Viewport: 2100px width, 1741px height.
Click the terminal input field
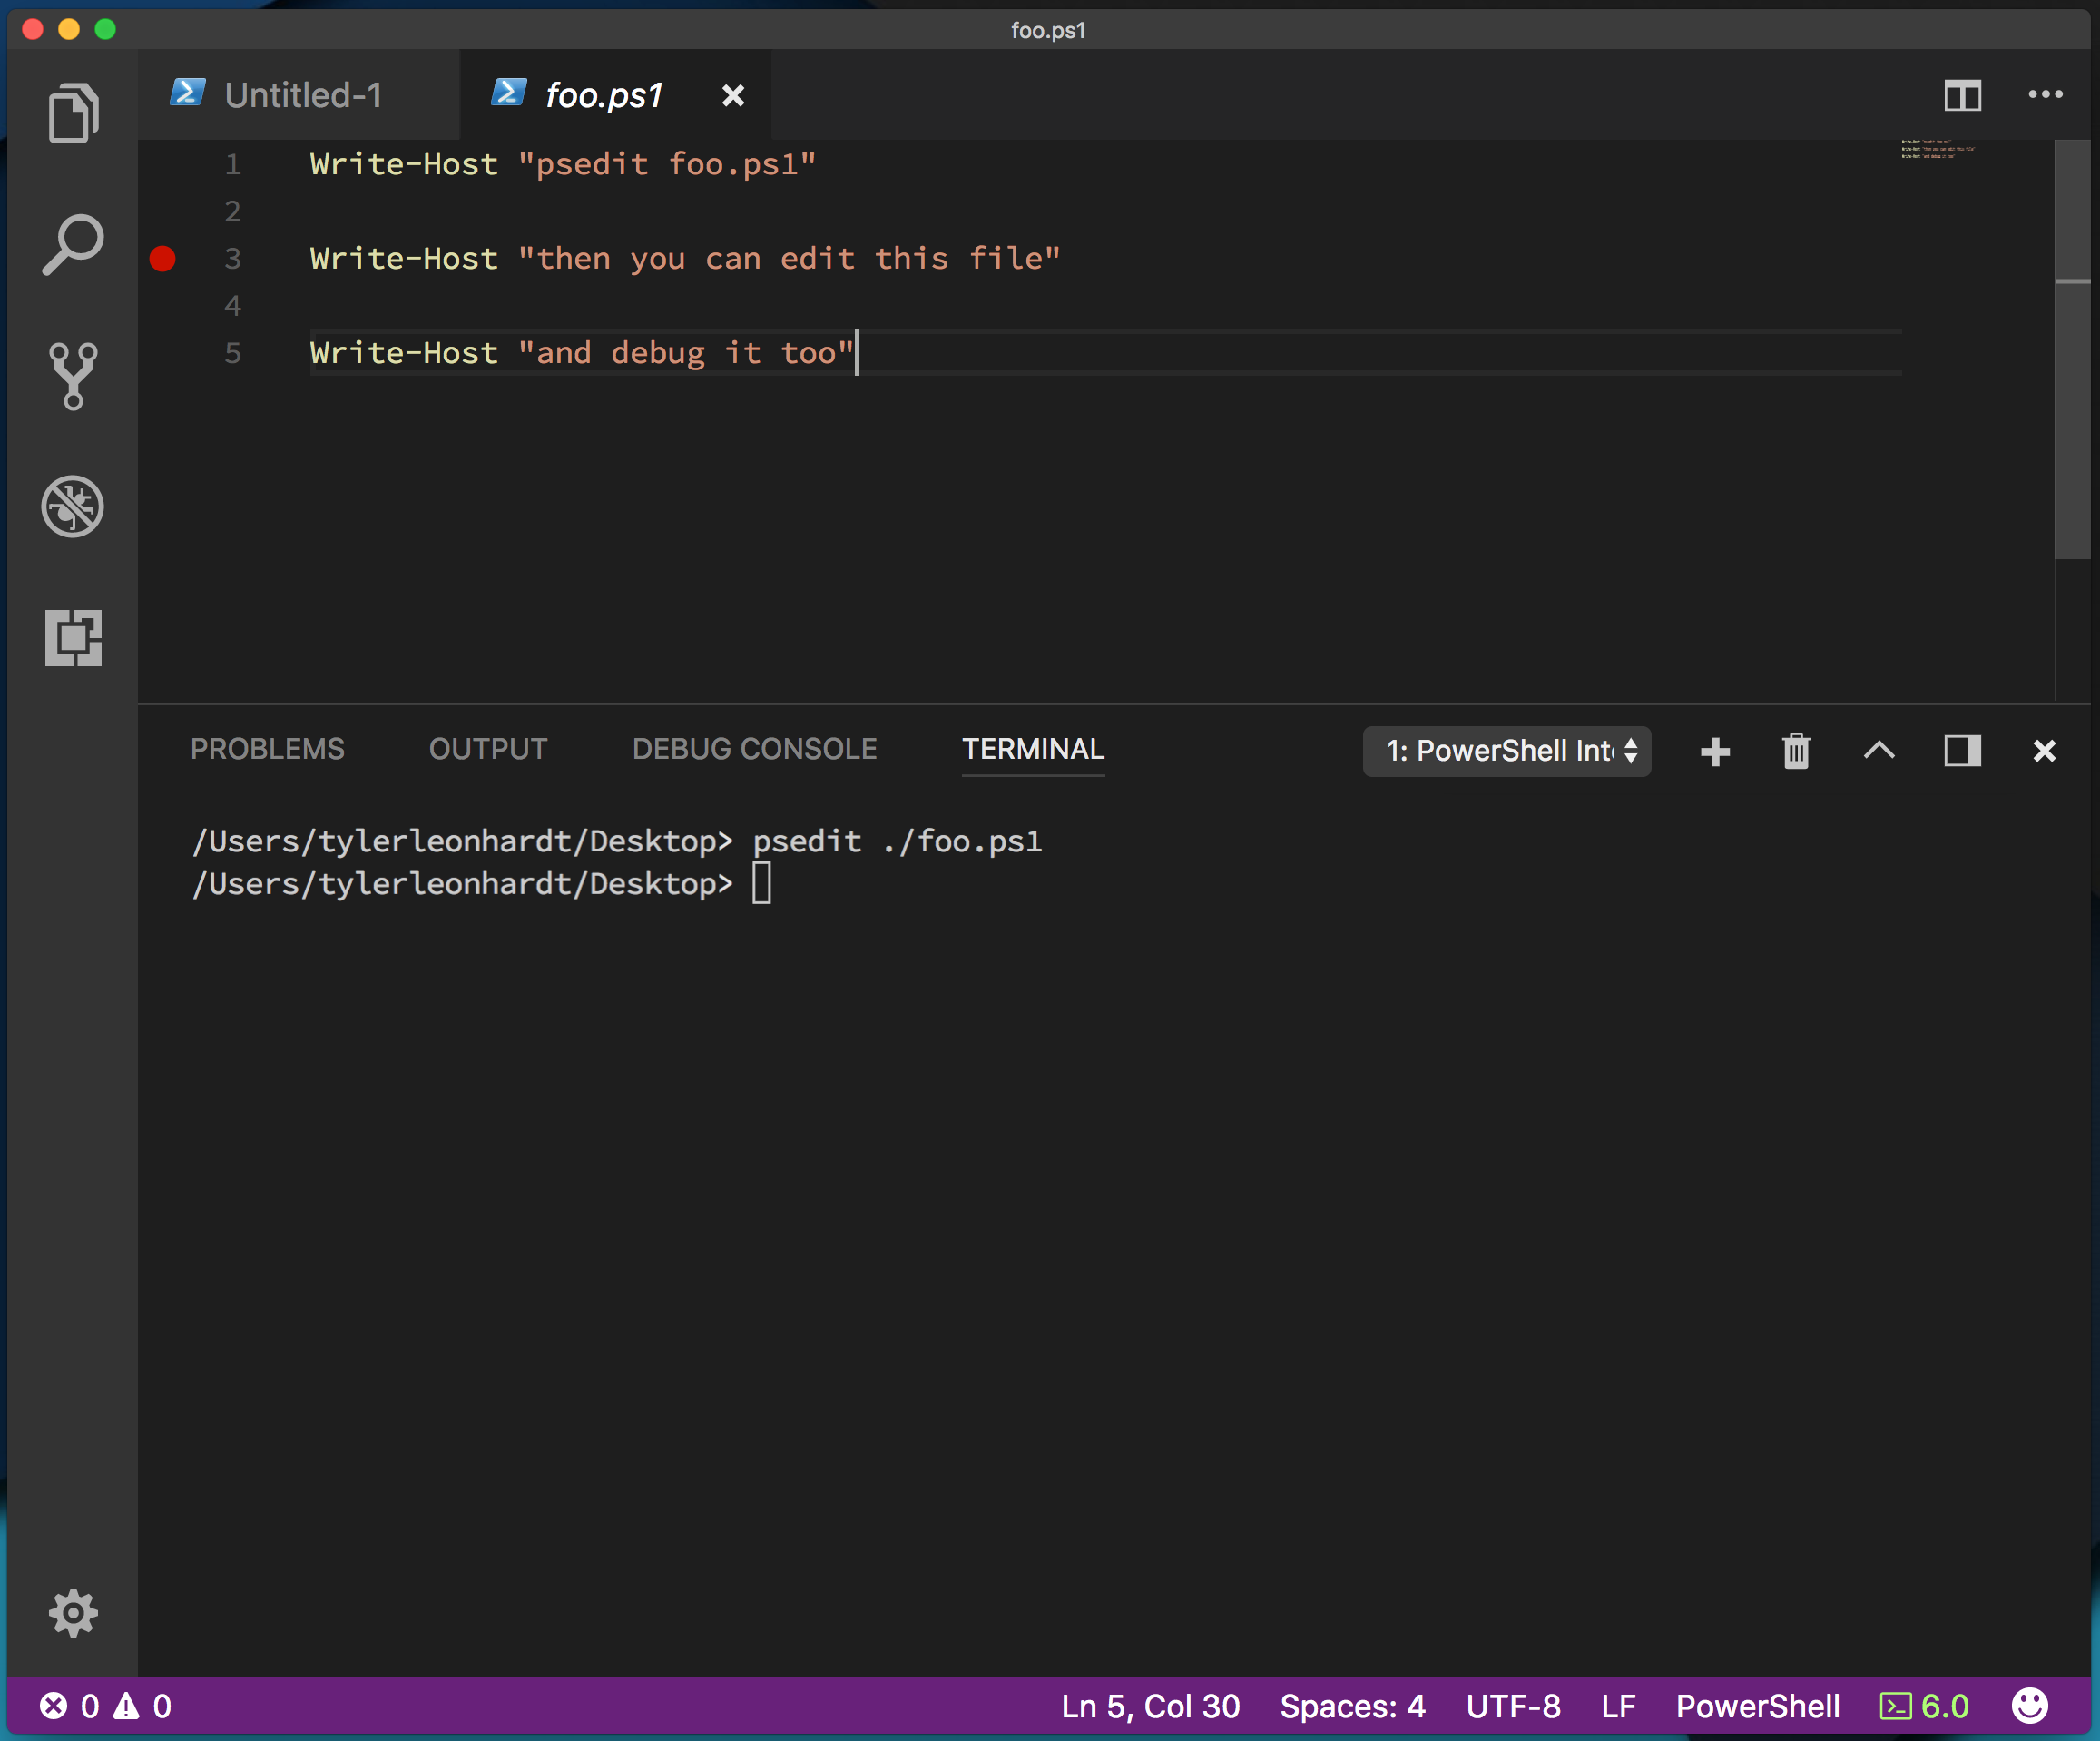tap(768, 881)
